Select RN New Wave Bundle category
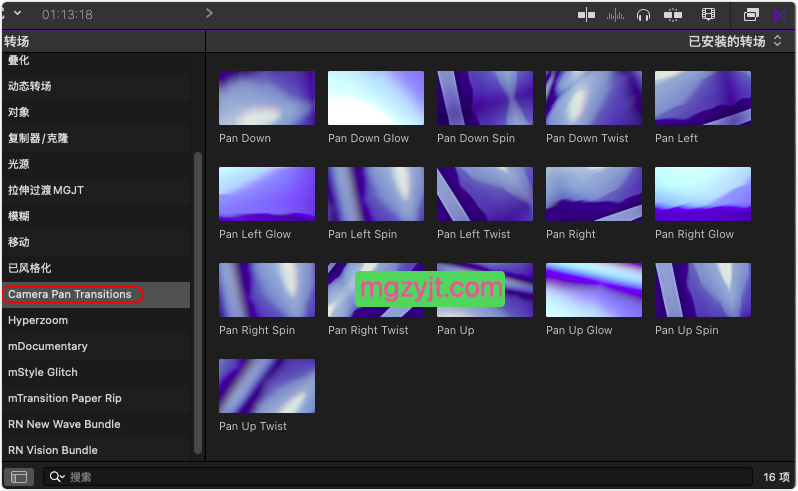The height and width of the screenshot is (491, 798). (96, 424)
